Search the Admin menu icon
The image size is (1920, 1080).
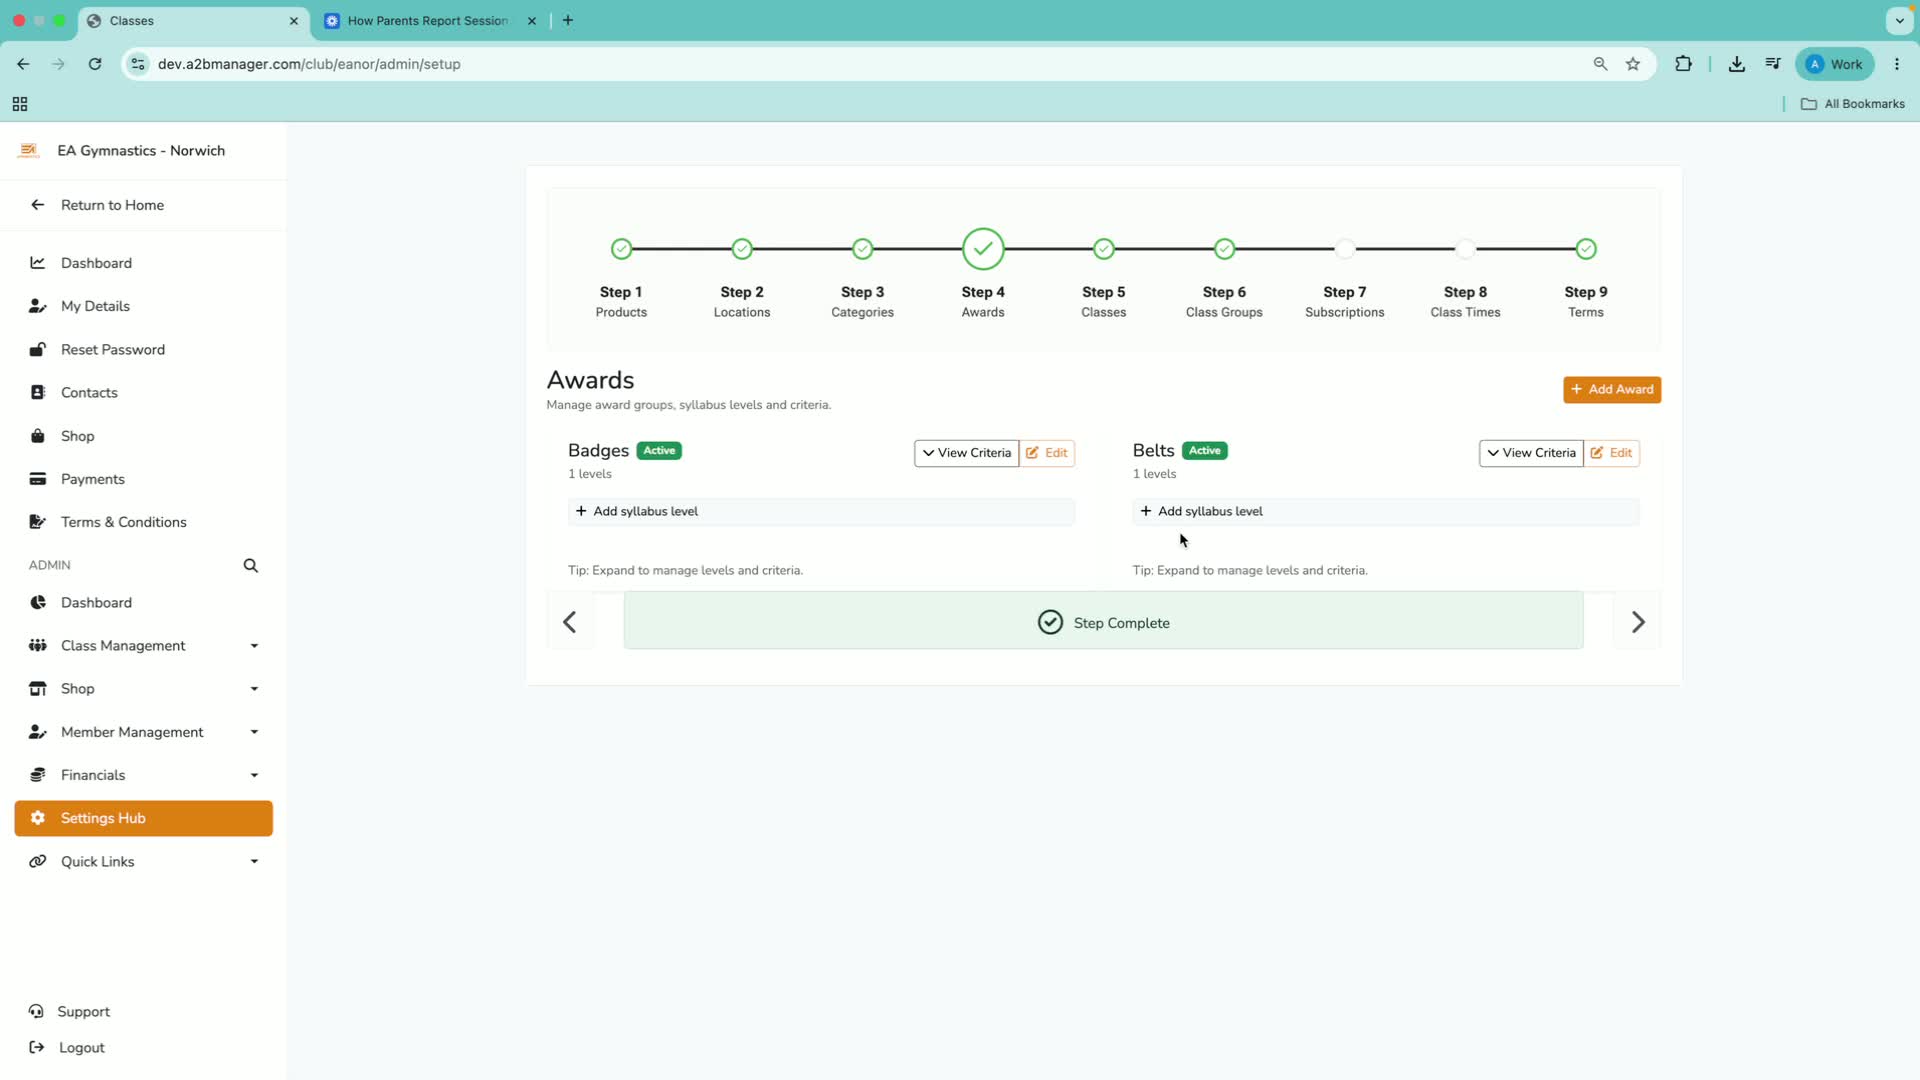[x=251, y=566]
